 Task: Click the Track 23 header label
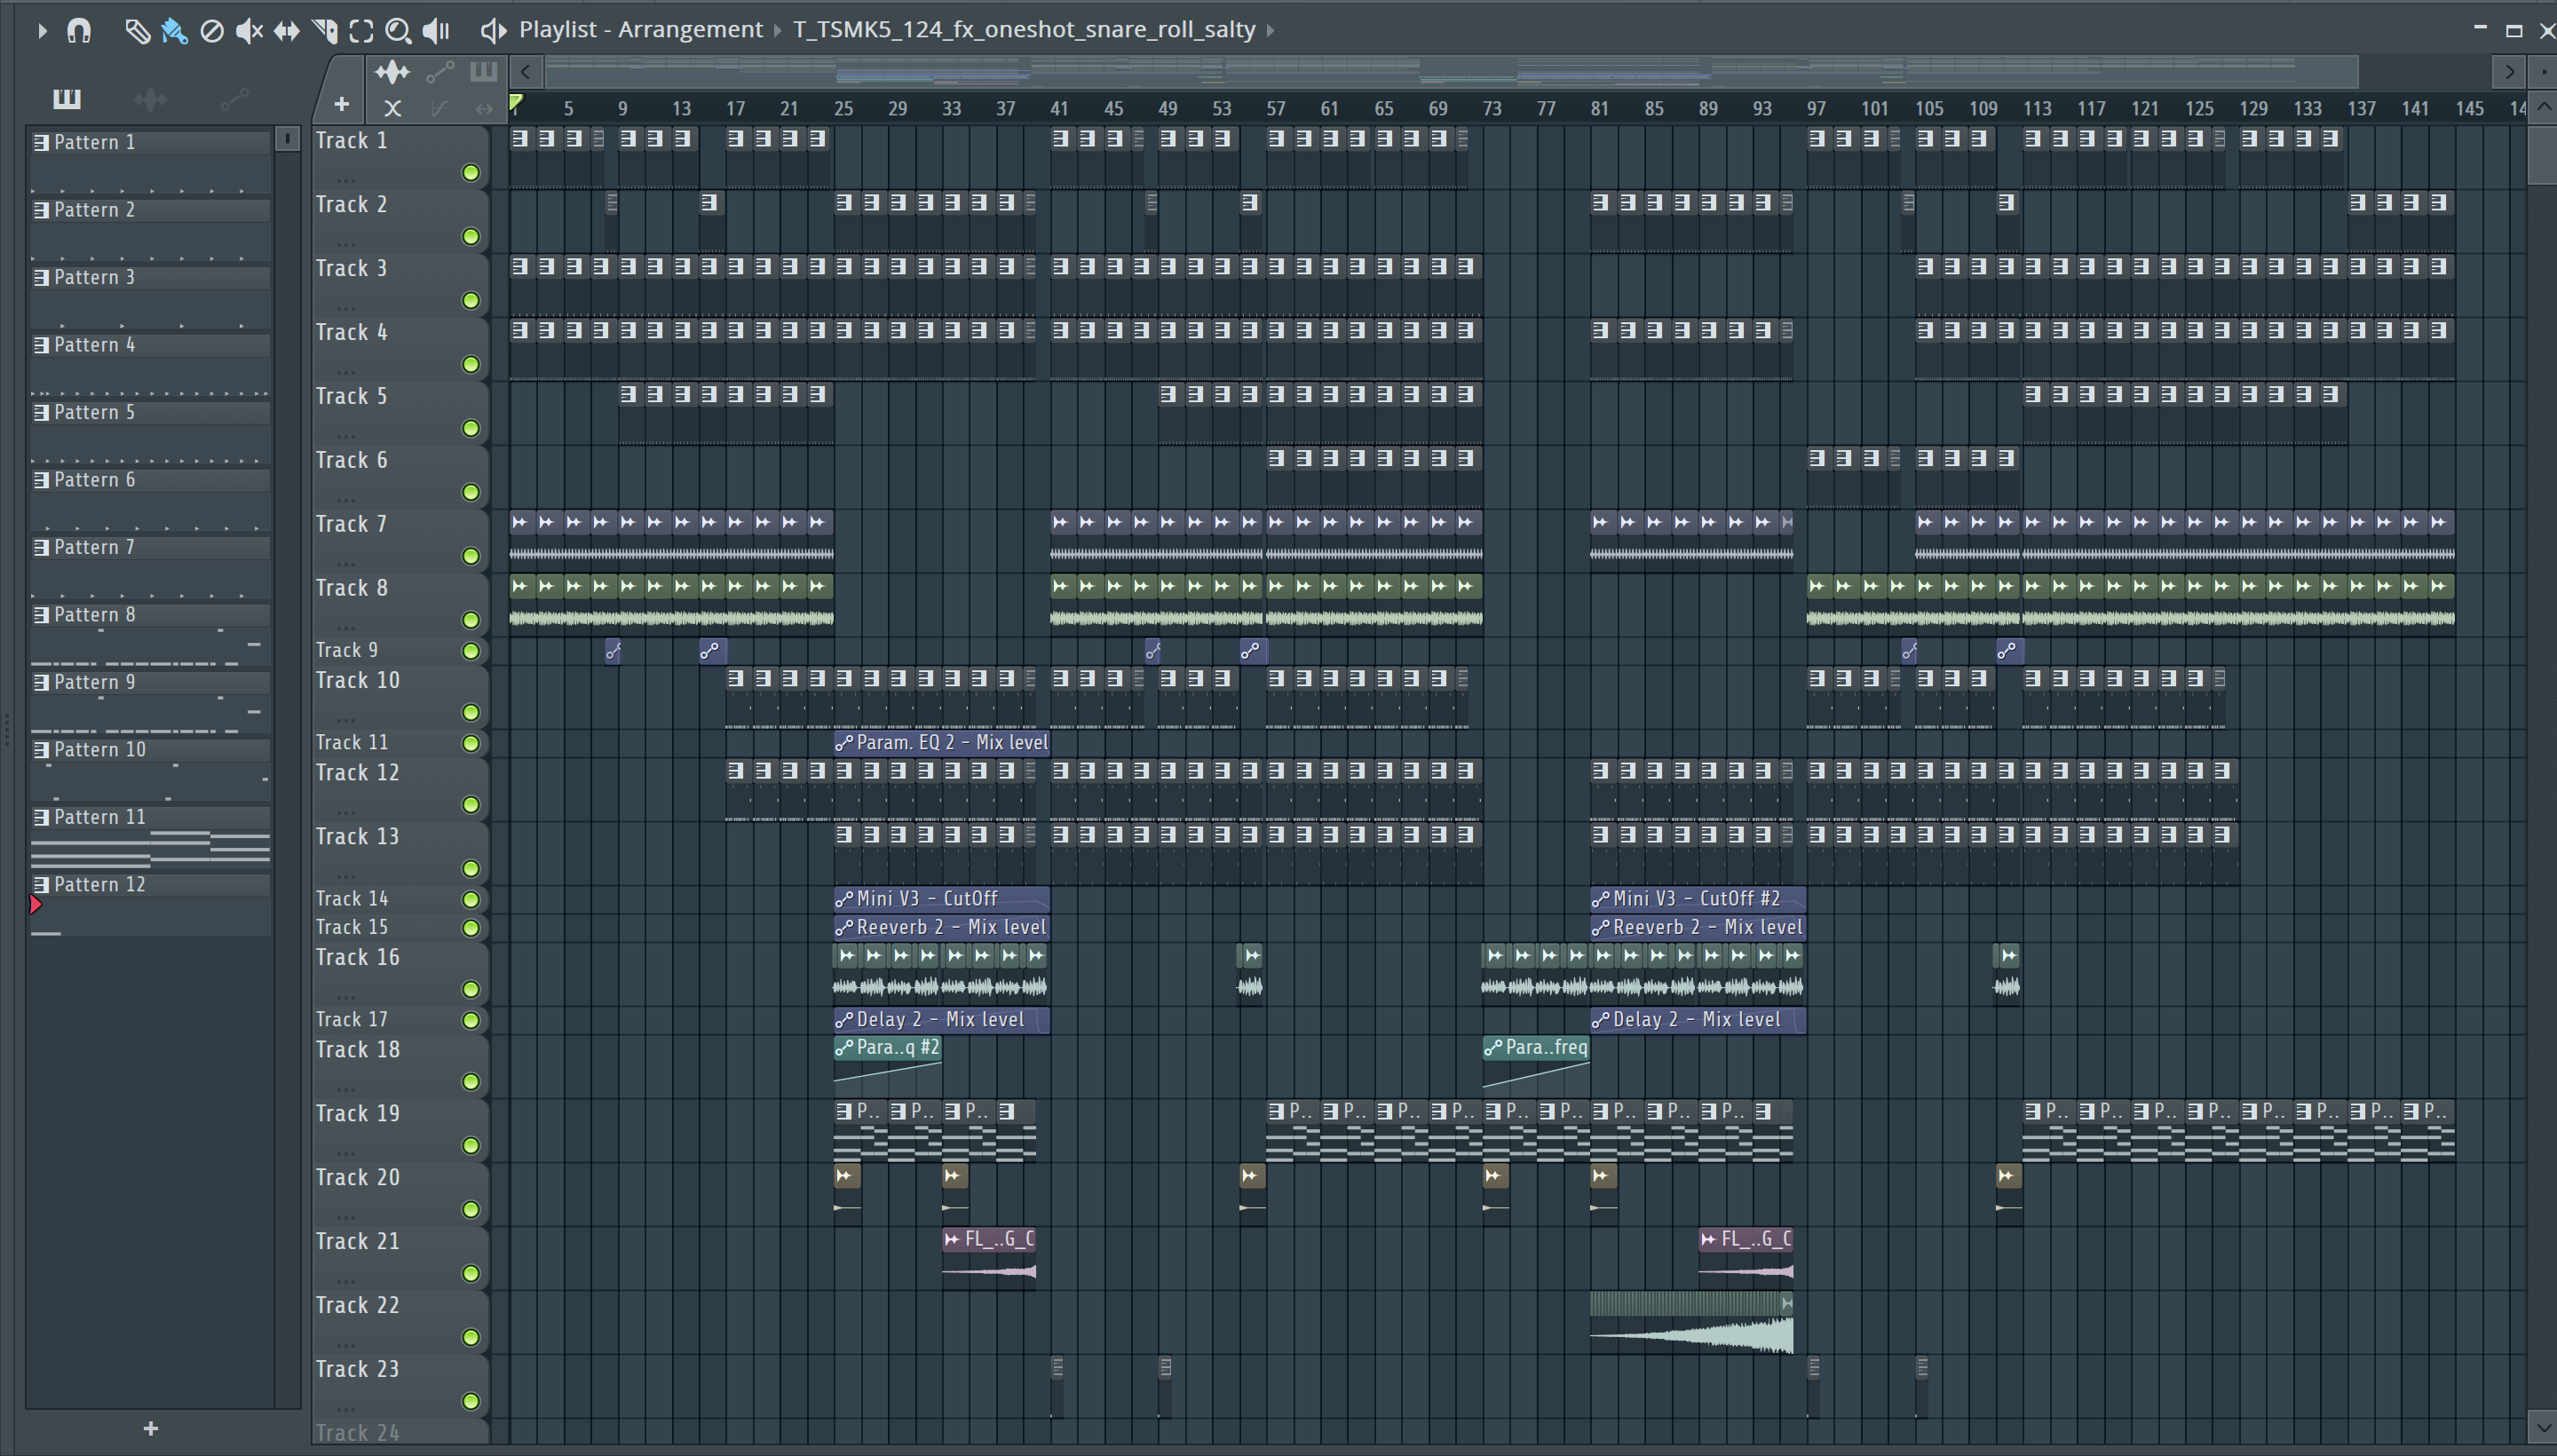[357, 1369]
